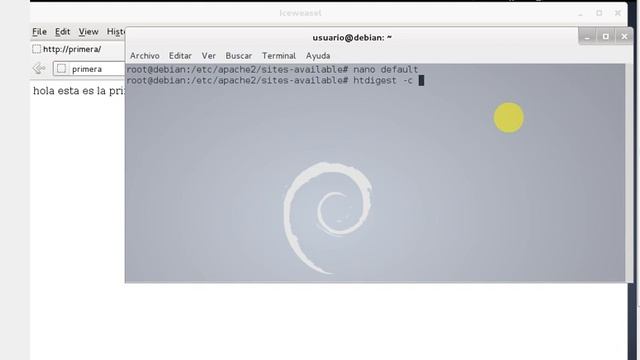Open Iceweasel View menu
Viewport: 640px width, 360px height.
88,31
